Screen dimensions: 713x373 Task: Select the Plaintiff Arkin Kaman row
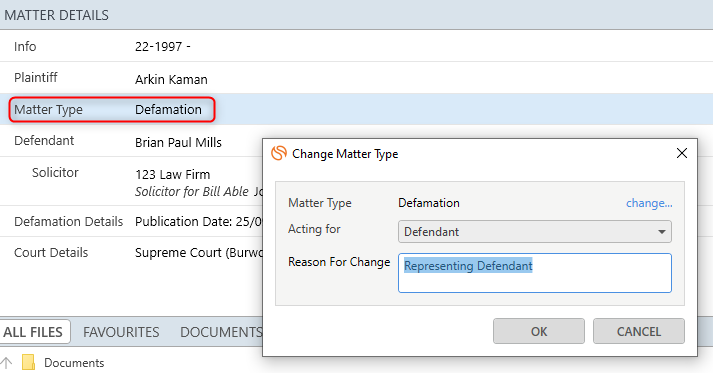tap(356, 78)
